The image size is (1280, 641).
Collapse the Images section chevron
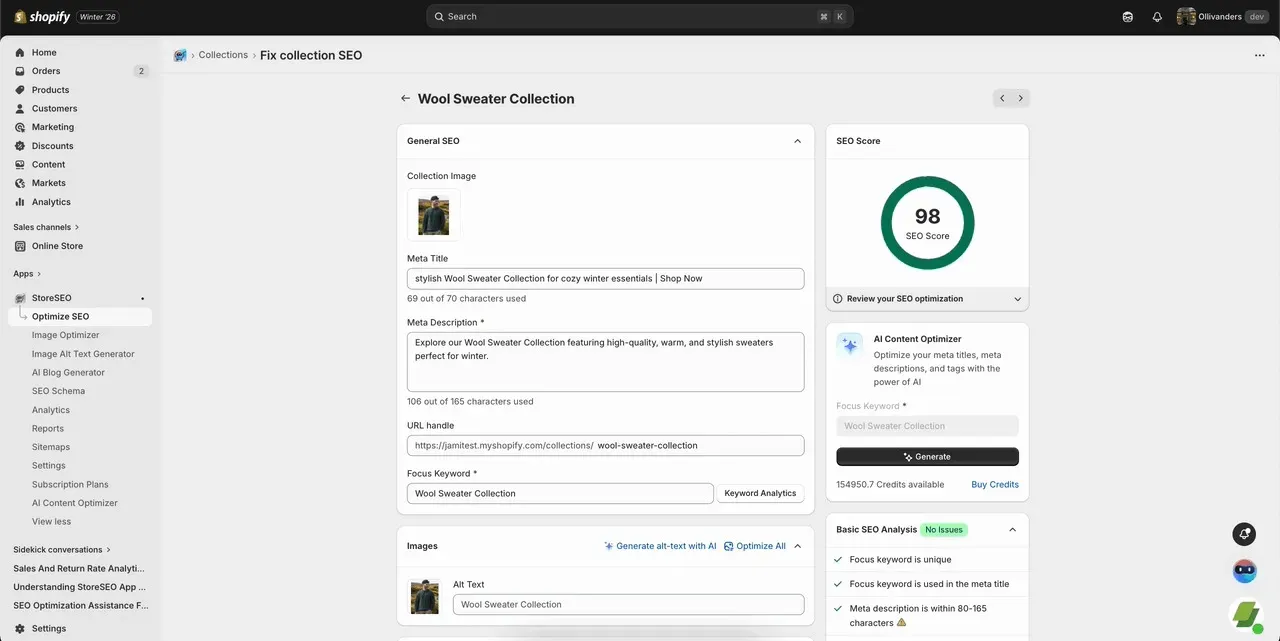797,546
